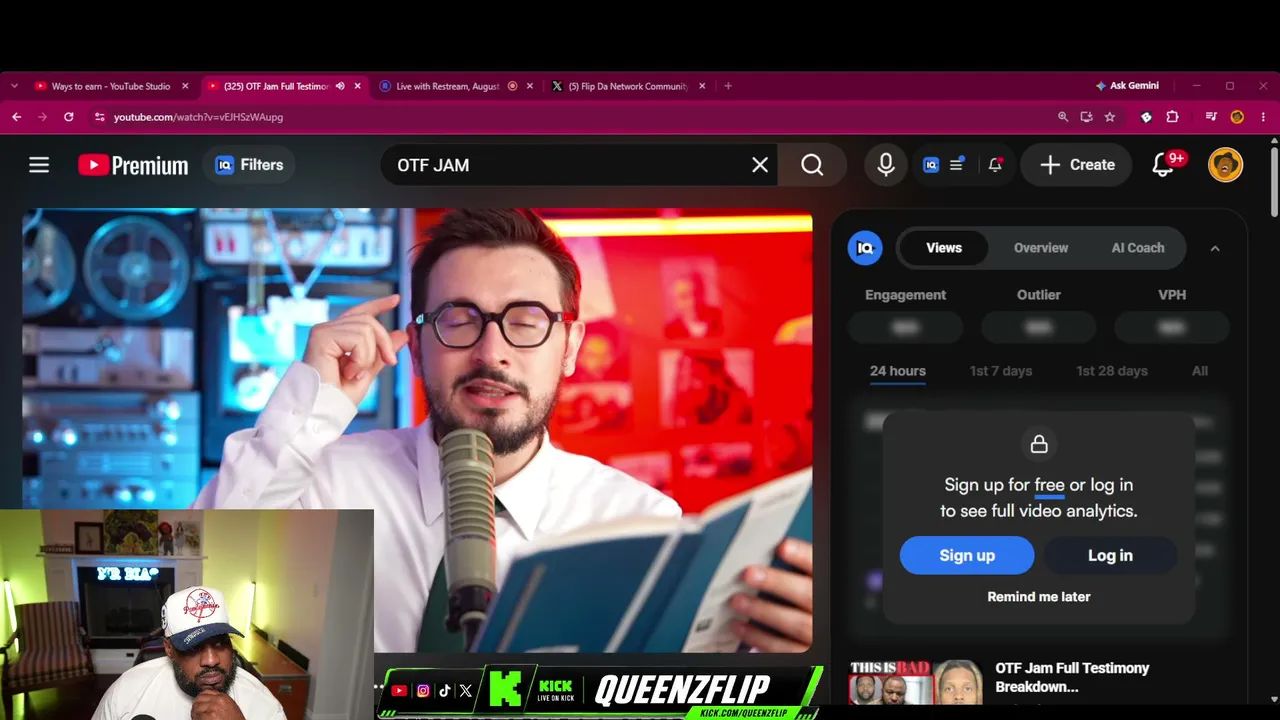Close the Live with Restream tab
Viewport: 1280px width, 720px height.
pos(530,86)
